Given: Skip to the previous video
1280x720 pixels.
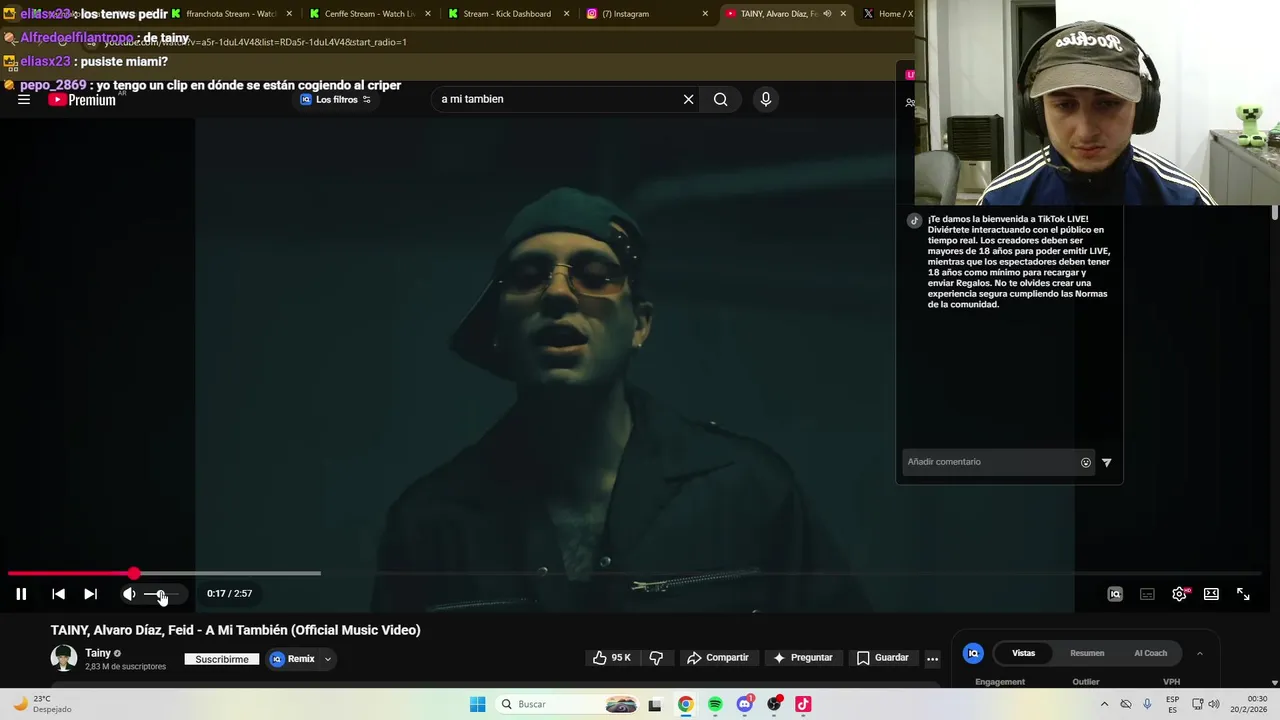Looking at the screenshot, I should (x=58, y=594).
